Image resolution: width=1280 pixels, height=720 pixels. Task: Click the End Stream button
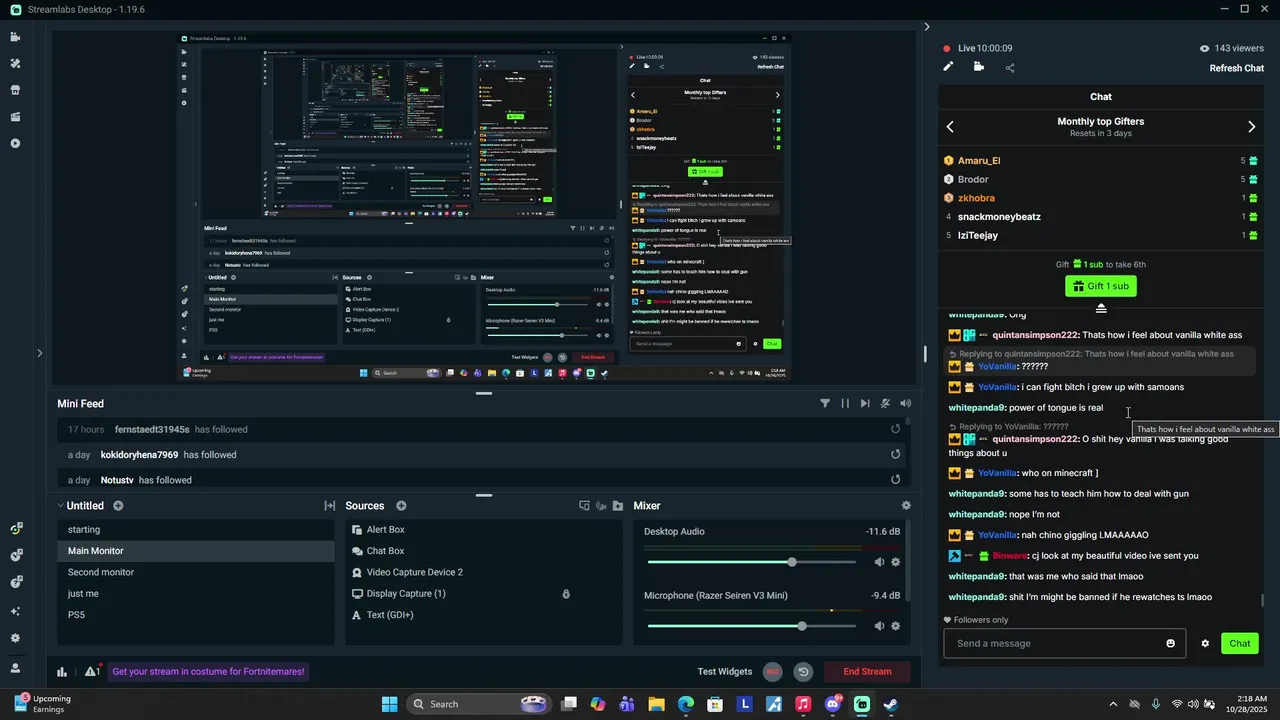[x=867, y=672]
